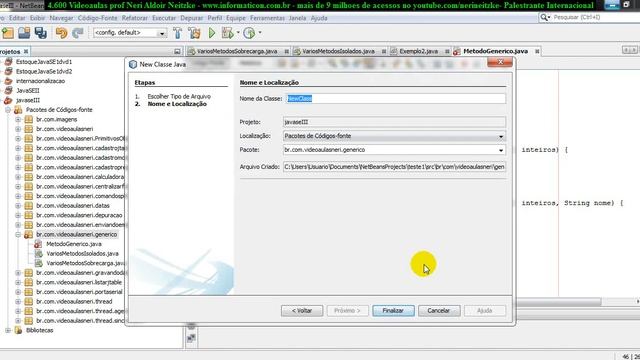Viewport: 640px width, 360px height.
Task: Select br.com.videoaulasneri.portaserial package
Action: coord(79,292)
